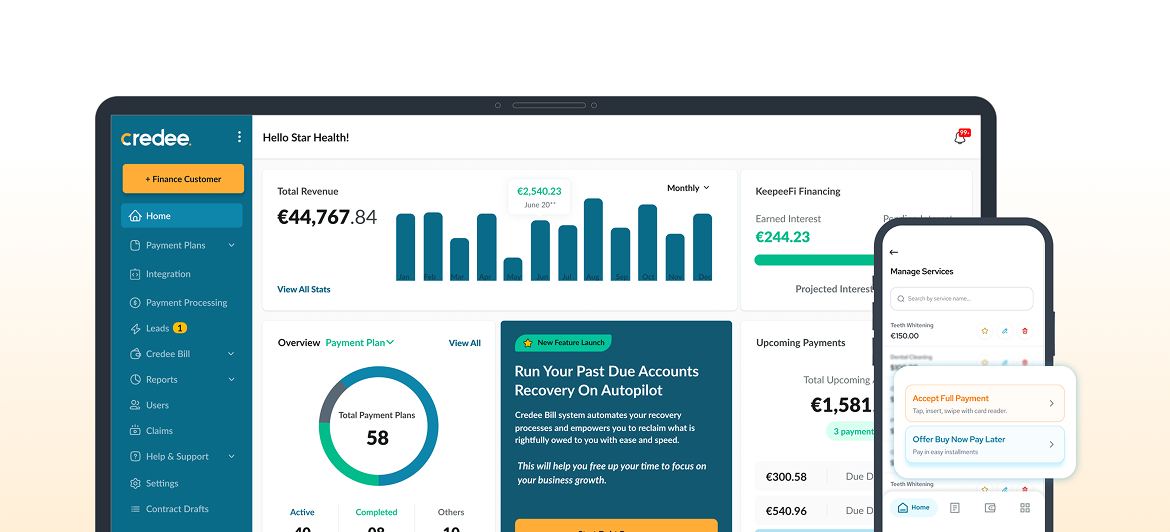The width and height of the screenshot is (1170, 532).
Task: Click the Leads lightning bolt icon
Action: coord(136,328)
